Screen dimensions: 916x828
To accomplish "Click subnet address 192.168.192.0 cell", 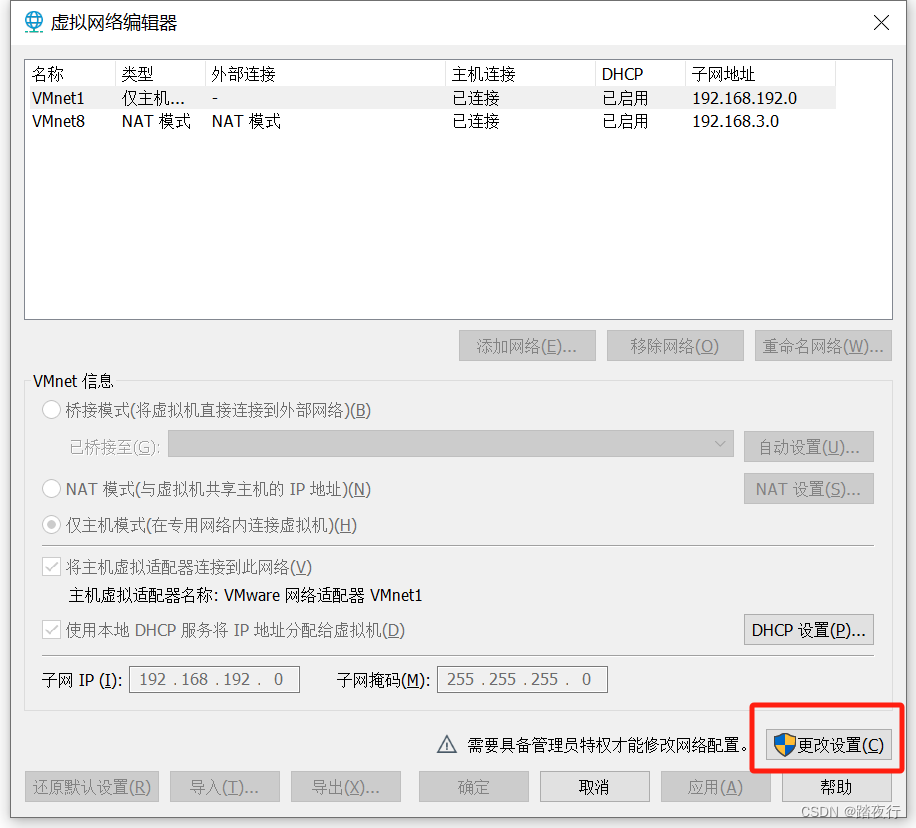I will click(x=744, y=98).
